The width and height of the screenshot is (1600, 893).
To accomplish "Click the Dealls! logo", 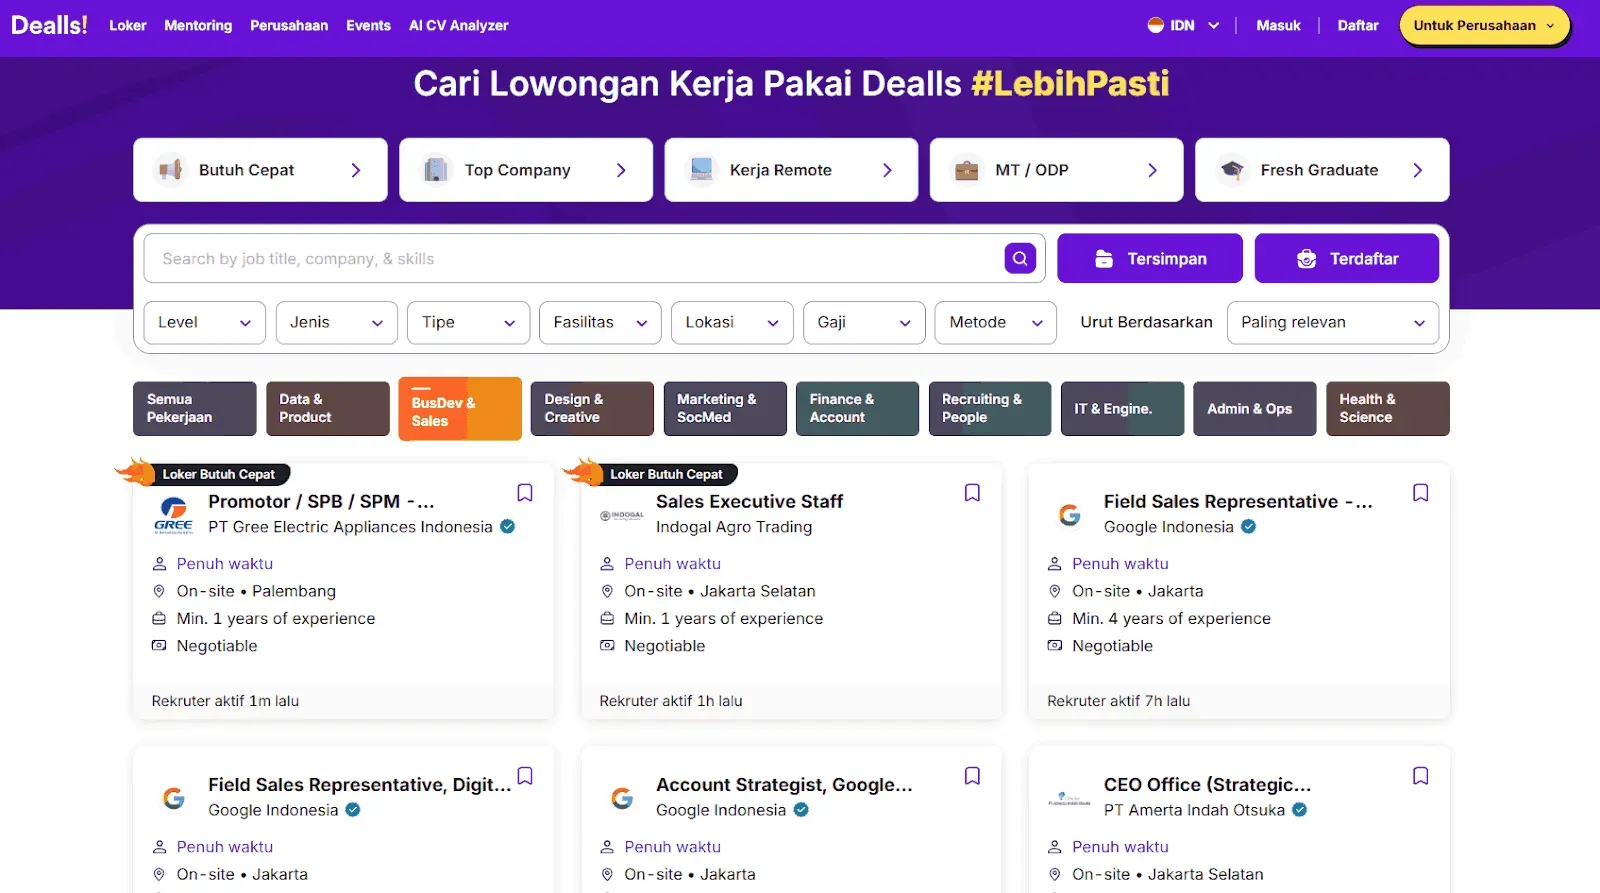I will 49,25.
